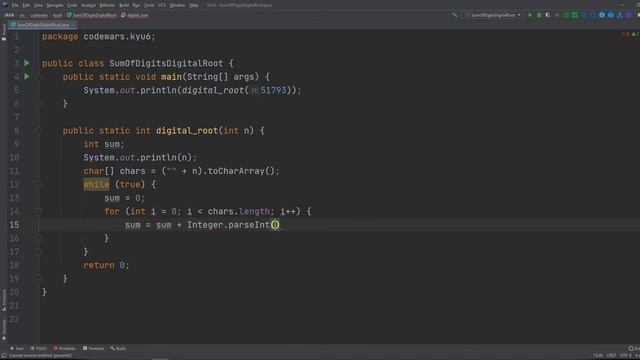Viewport: 640px width, 360px height.
Task: Click the highlighted 'while' keyword on line 12
Action: point(96,184)
